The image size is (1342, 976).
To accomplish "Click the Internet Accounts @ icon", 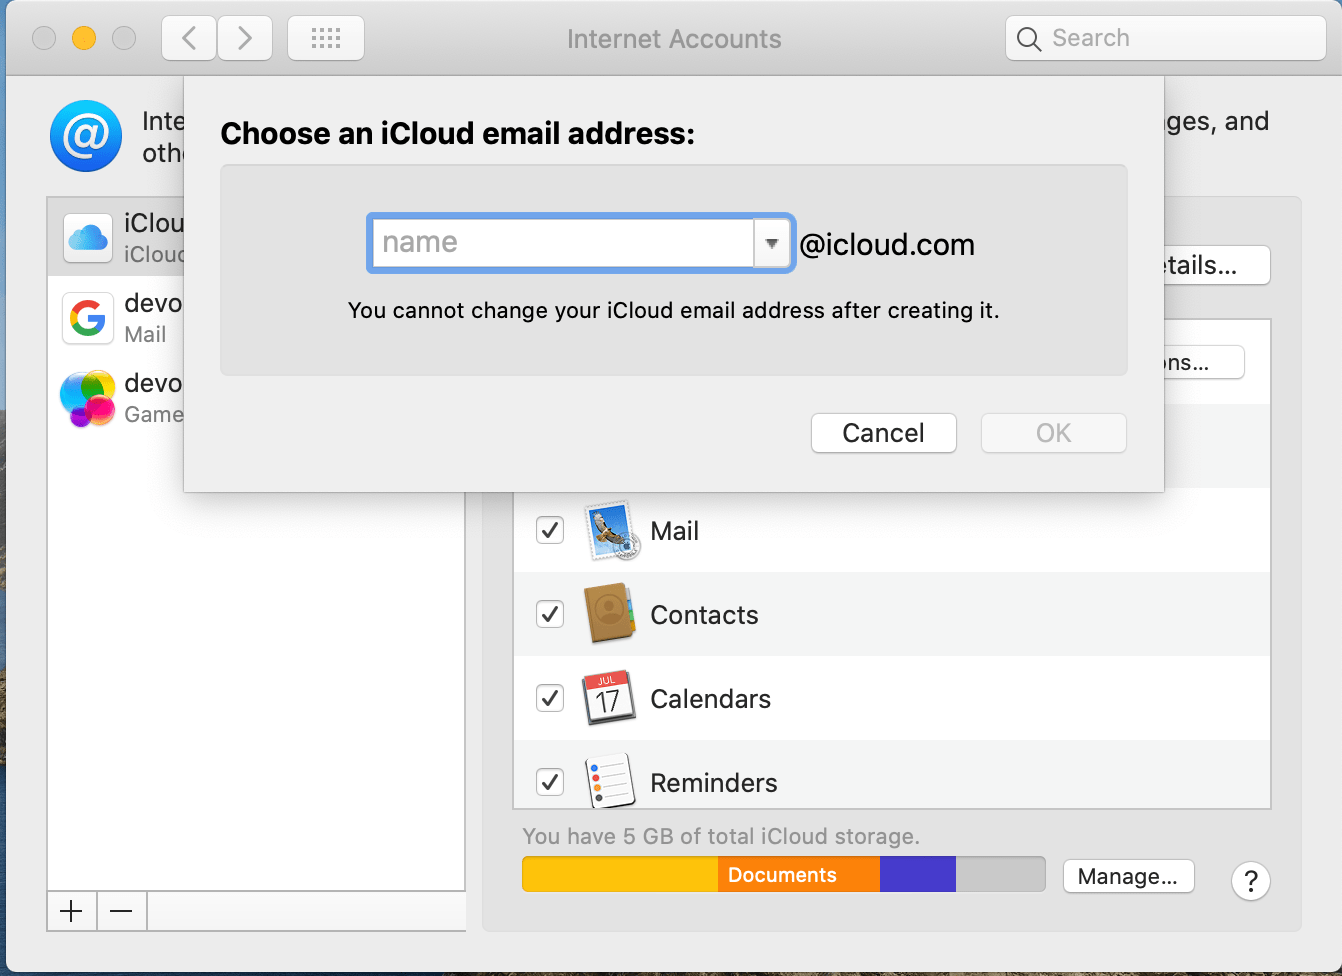I will point(86,136).
